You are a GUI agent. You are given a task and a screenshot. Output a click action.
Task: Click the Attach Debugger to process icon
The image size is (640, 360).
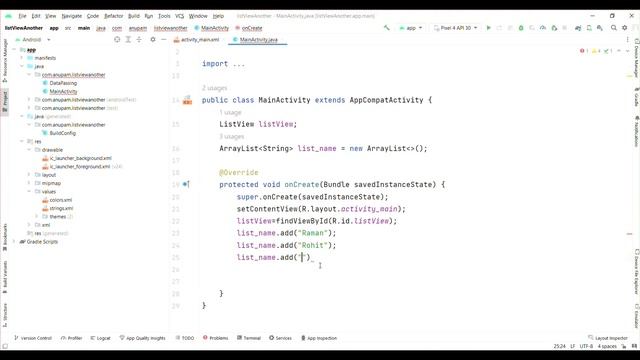[x=554, y=28]
